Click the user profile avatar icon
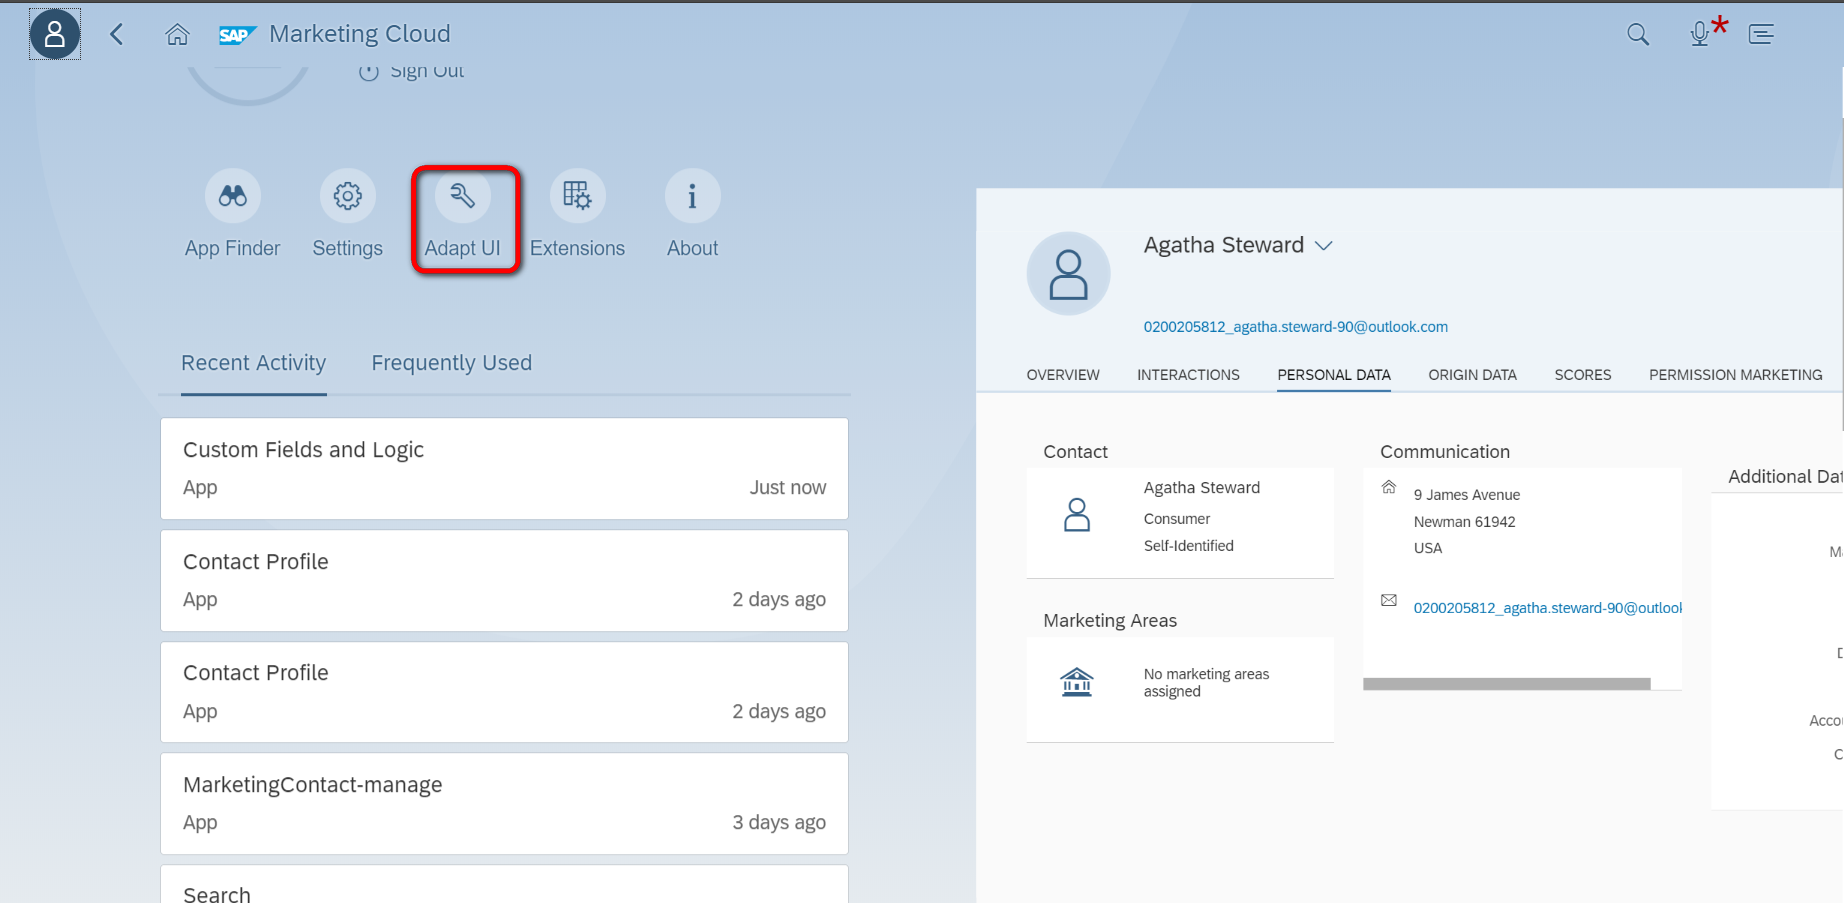The height and width of the screenshot is (903, 1844). (55, 34)
